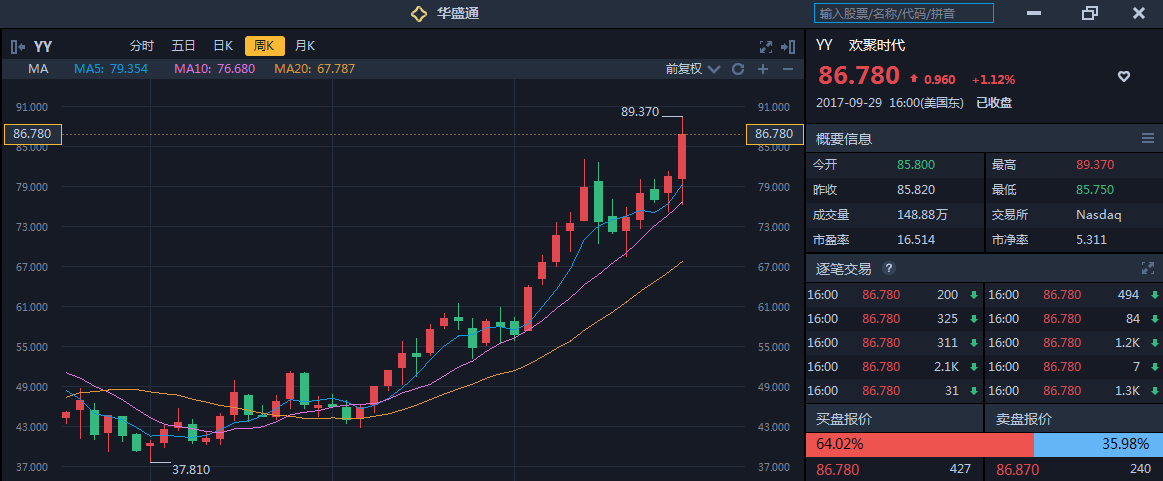The height and width of the screenshot is (481, 1163).
Task: Add YY to favorites with the heart icon
Action: 1123,77
